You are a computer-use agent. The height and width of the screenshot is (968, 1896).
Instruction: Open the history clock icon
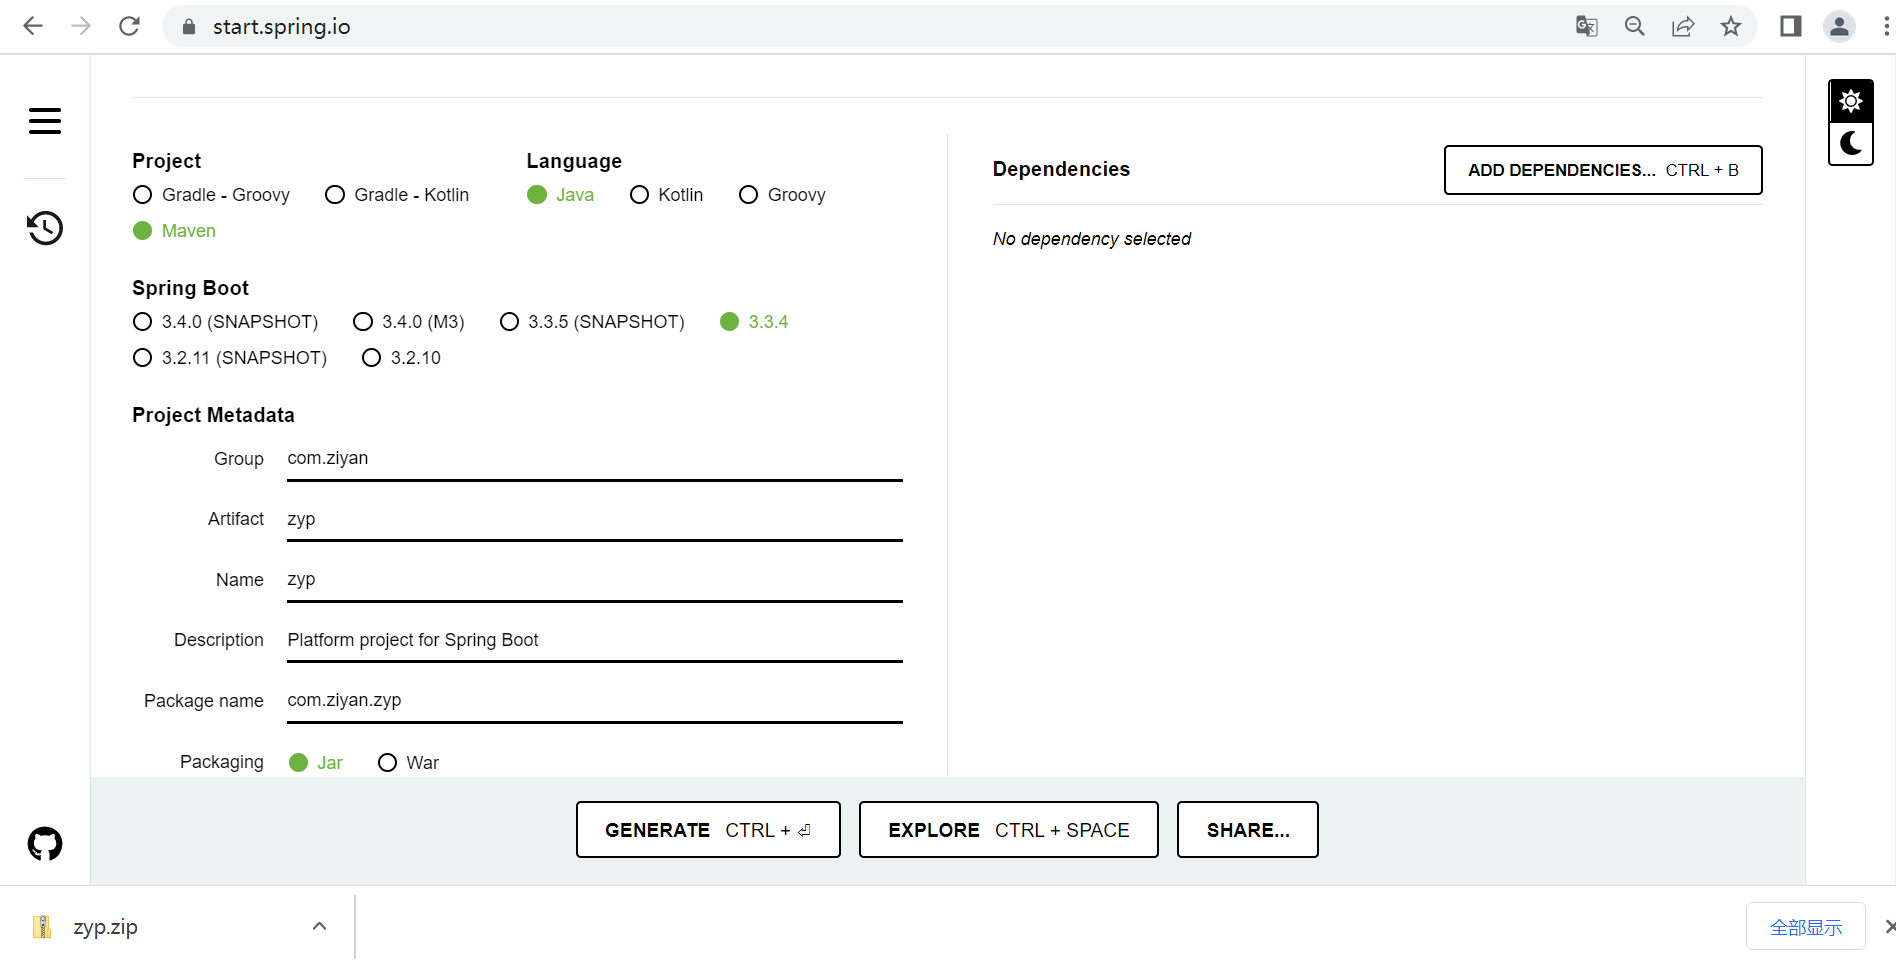coord(45,228)
